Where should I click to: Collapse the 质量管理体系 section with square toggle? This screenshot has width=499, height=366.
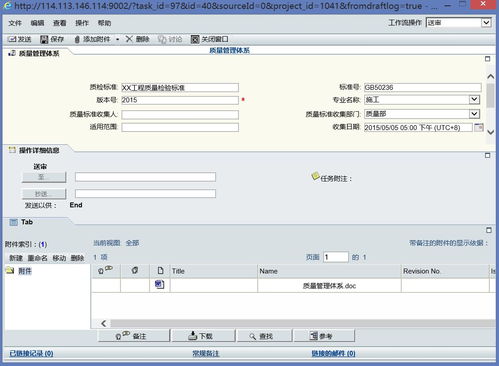coord(487,59)
